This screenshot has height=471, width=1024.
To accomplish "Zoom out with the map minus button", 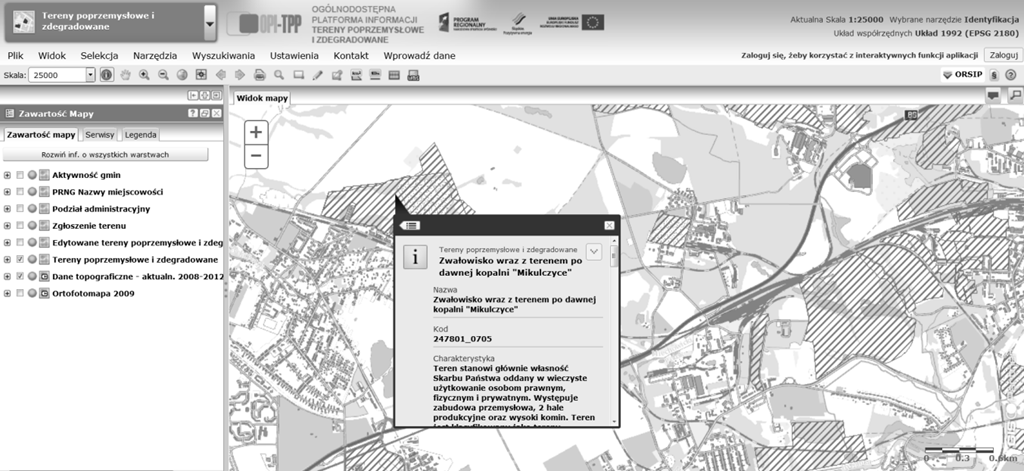I will tap(256, 155).
